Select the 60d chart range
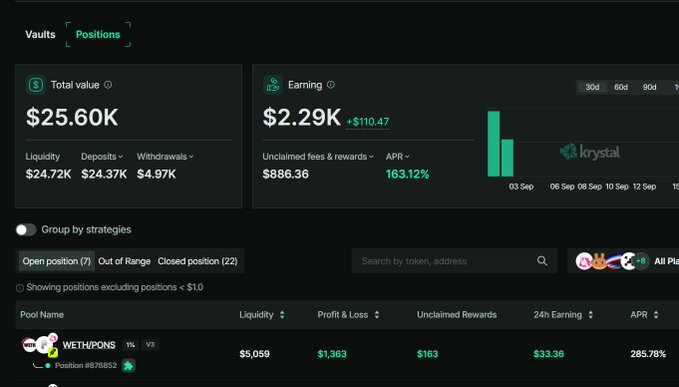This screenshot has width=679, height=387. tap(621, 87)
